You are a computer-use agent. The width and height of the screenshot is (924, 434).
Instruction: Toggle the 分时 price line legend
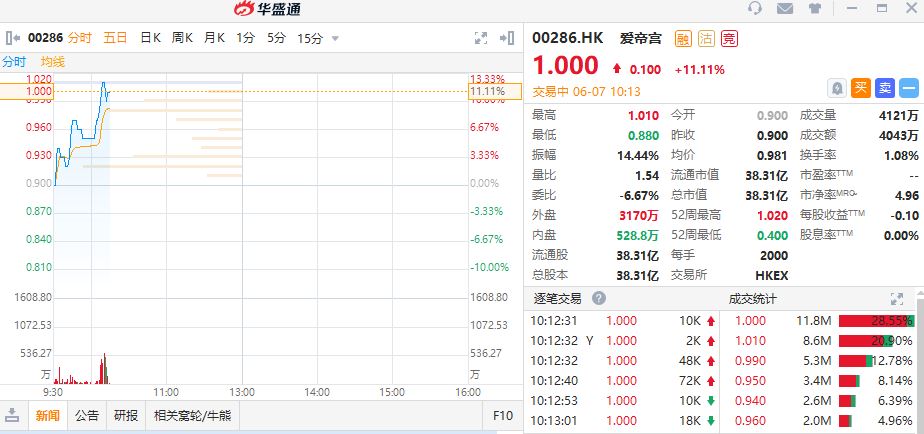pos(14,62)
